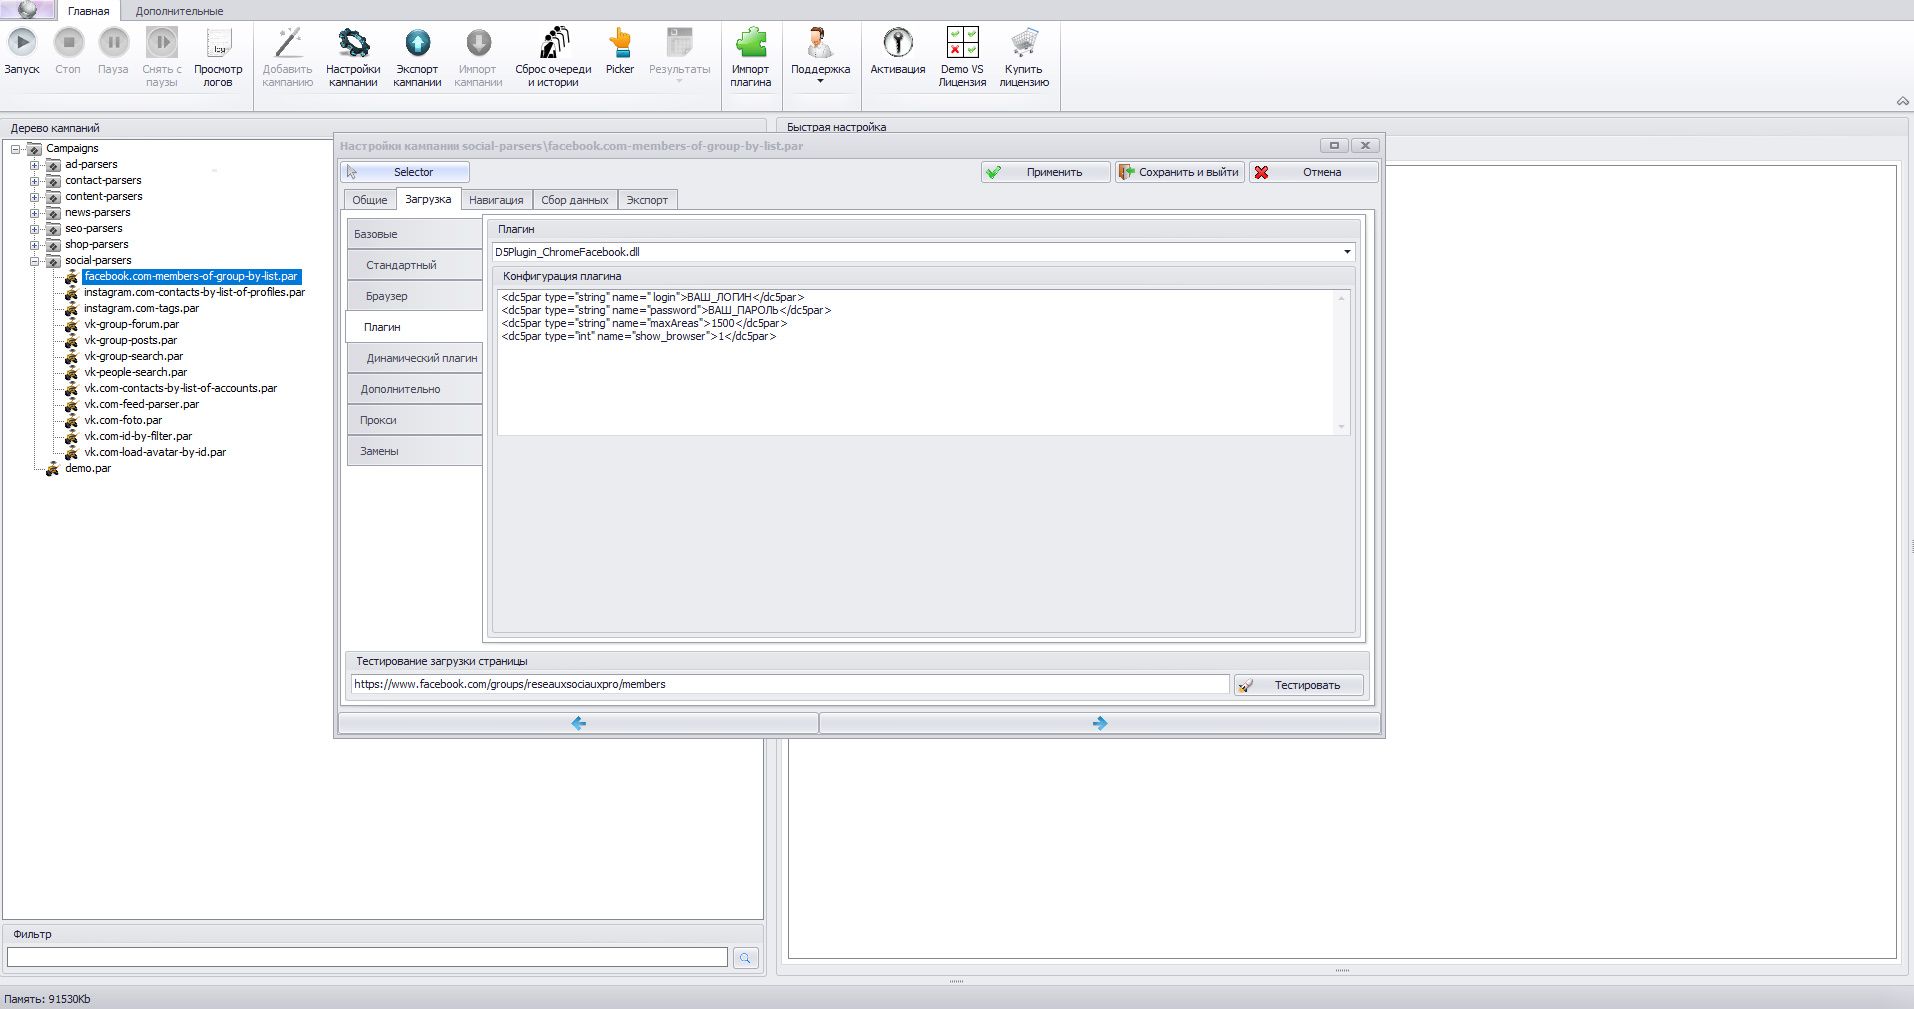Select instagram.com-tags.par campaign
This screenshot has height=1009, width=1914.
click(x=141, y=308)
